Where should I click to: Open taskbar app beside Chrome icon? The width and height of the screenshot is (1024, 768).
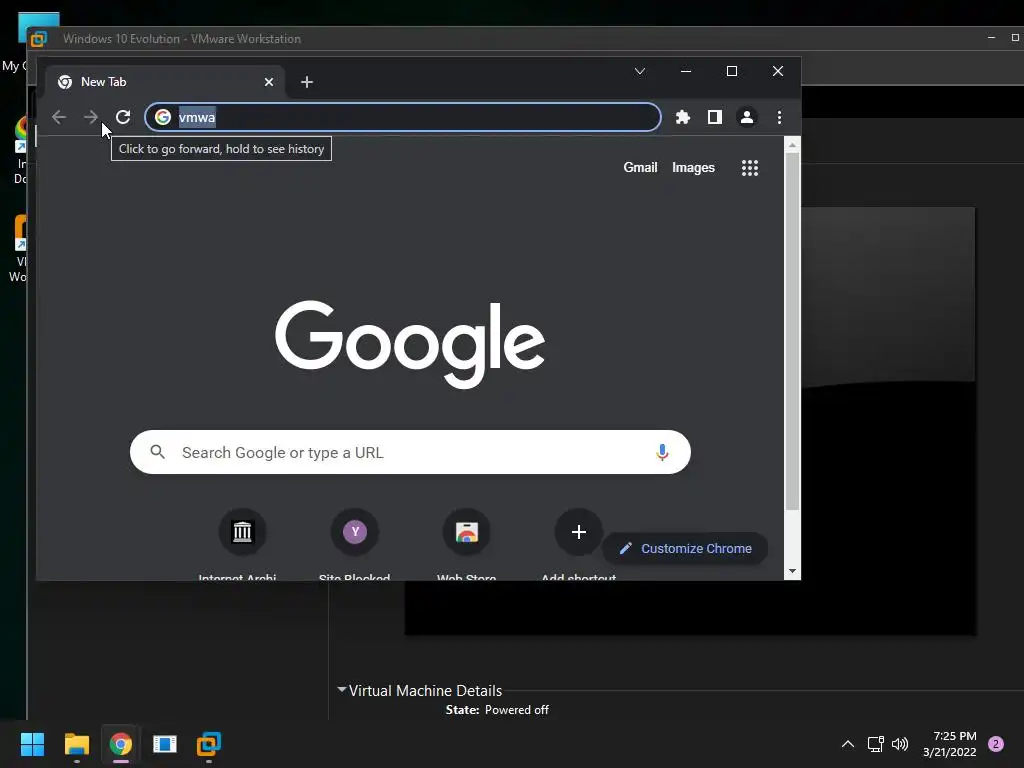click(x=165, y=744)
